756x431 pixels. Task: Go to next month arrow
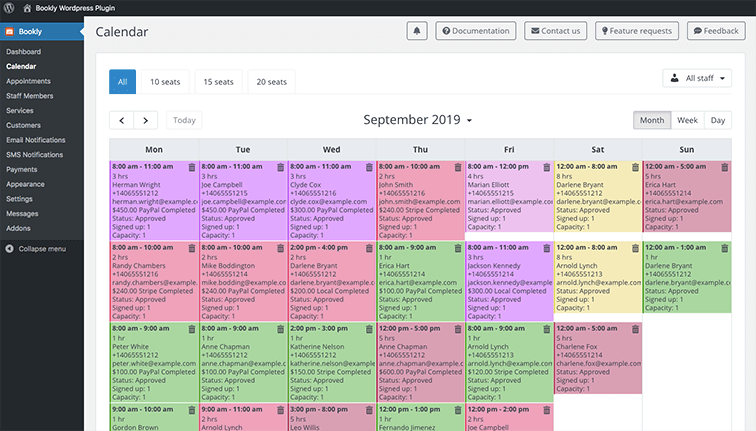coord(146,120)
